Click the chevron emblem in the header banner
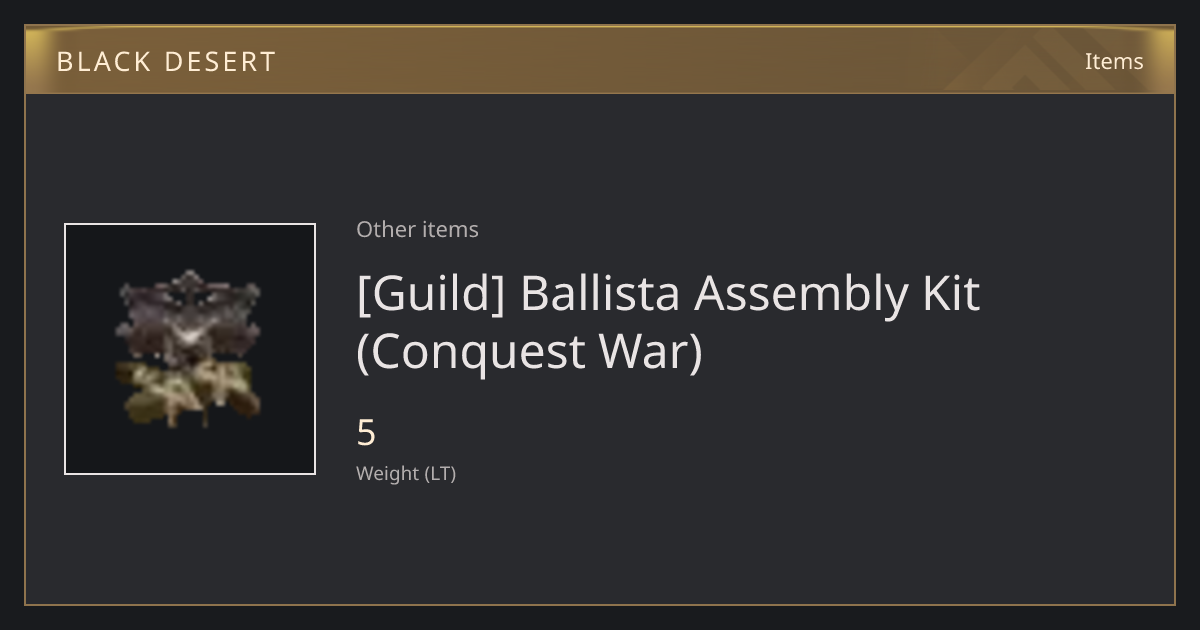Screen dimensions: 1200x630 pos(1030,60)
